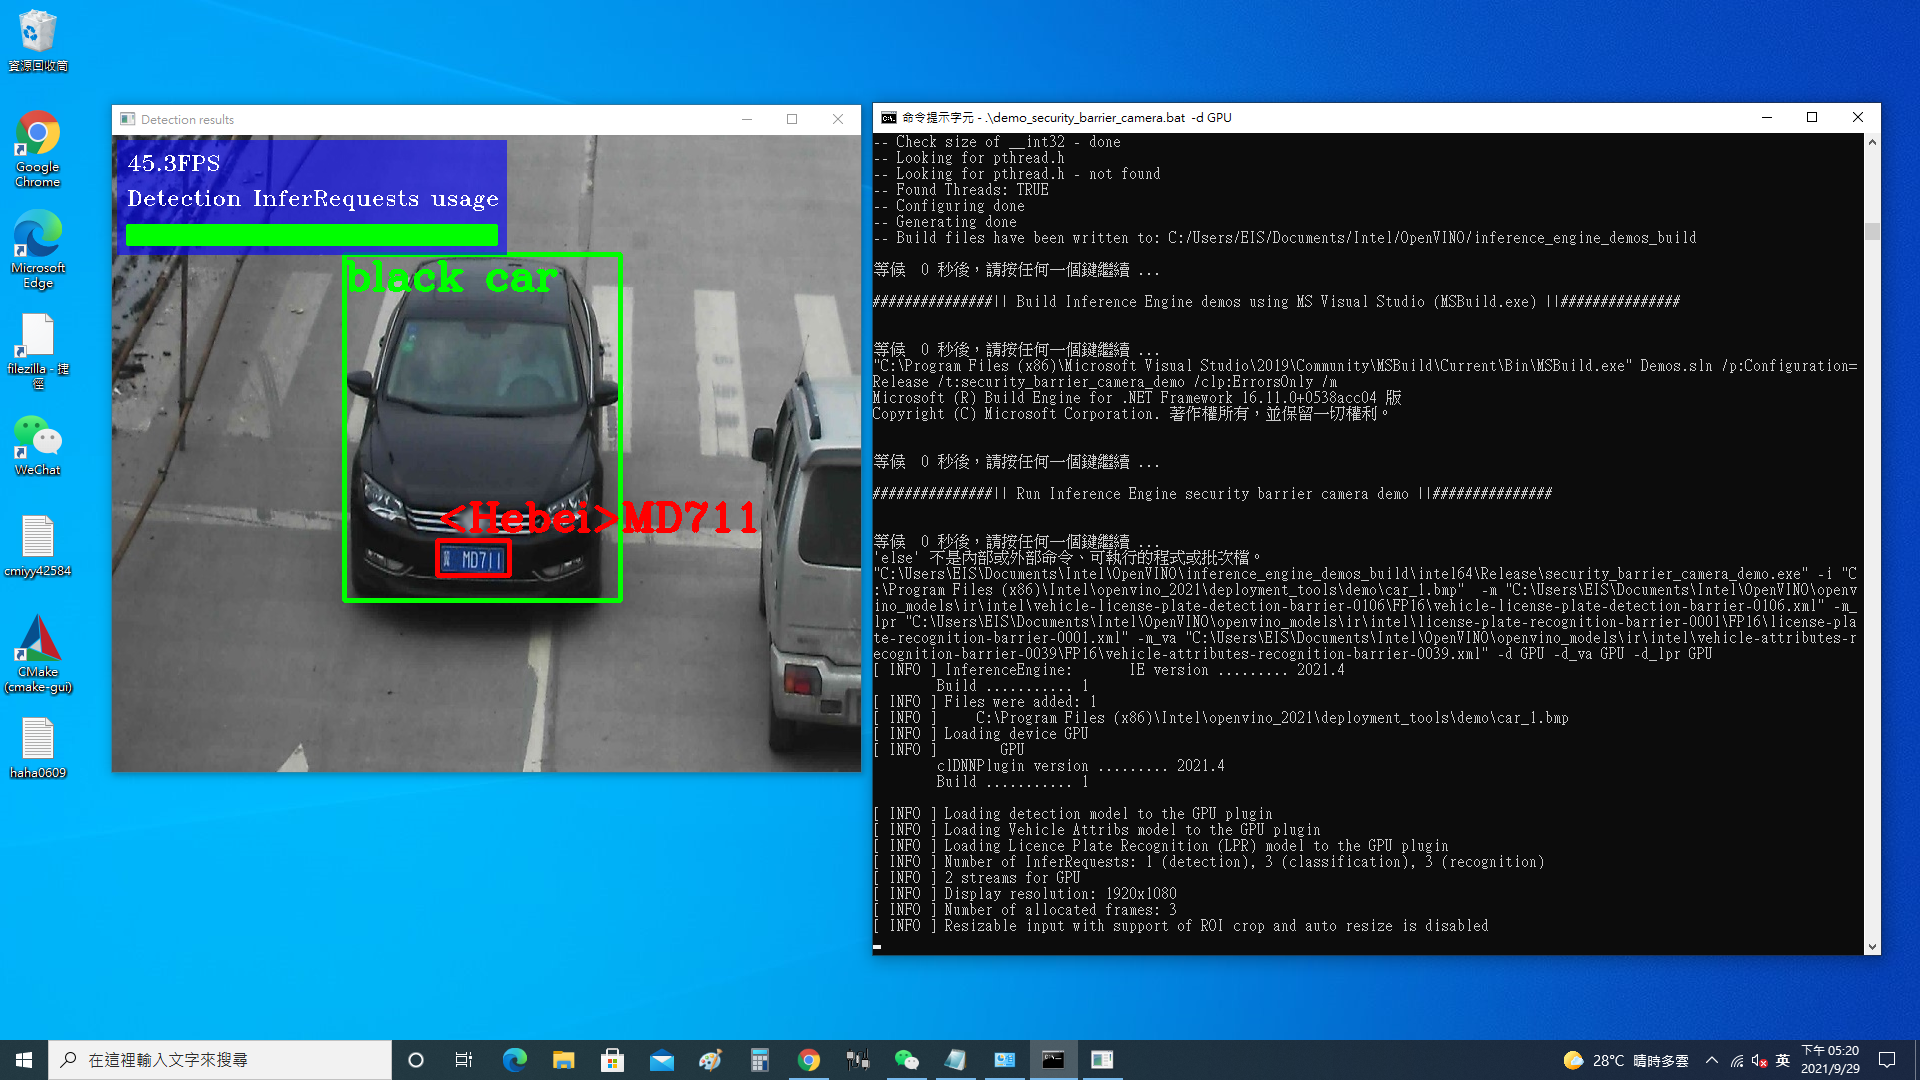This screenshot has height=1080, width=1920.
Task: Open the Windows Start menu
Action: click(24, 1060)
